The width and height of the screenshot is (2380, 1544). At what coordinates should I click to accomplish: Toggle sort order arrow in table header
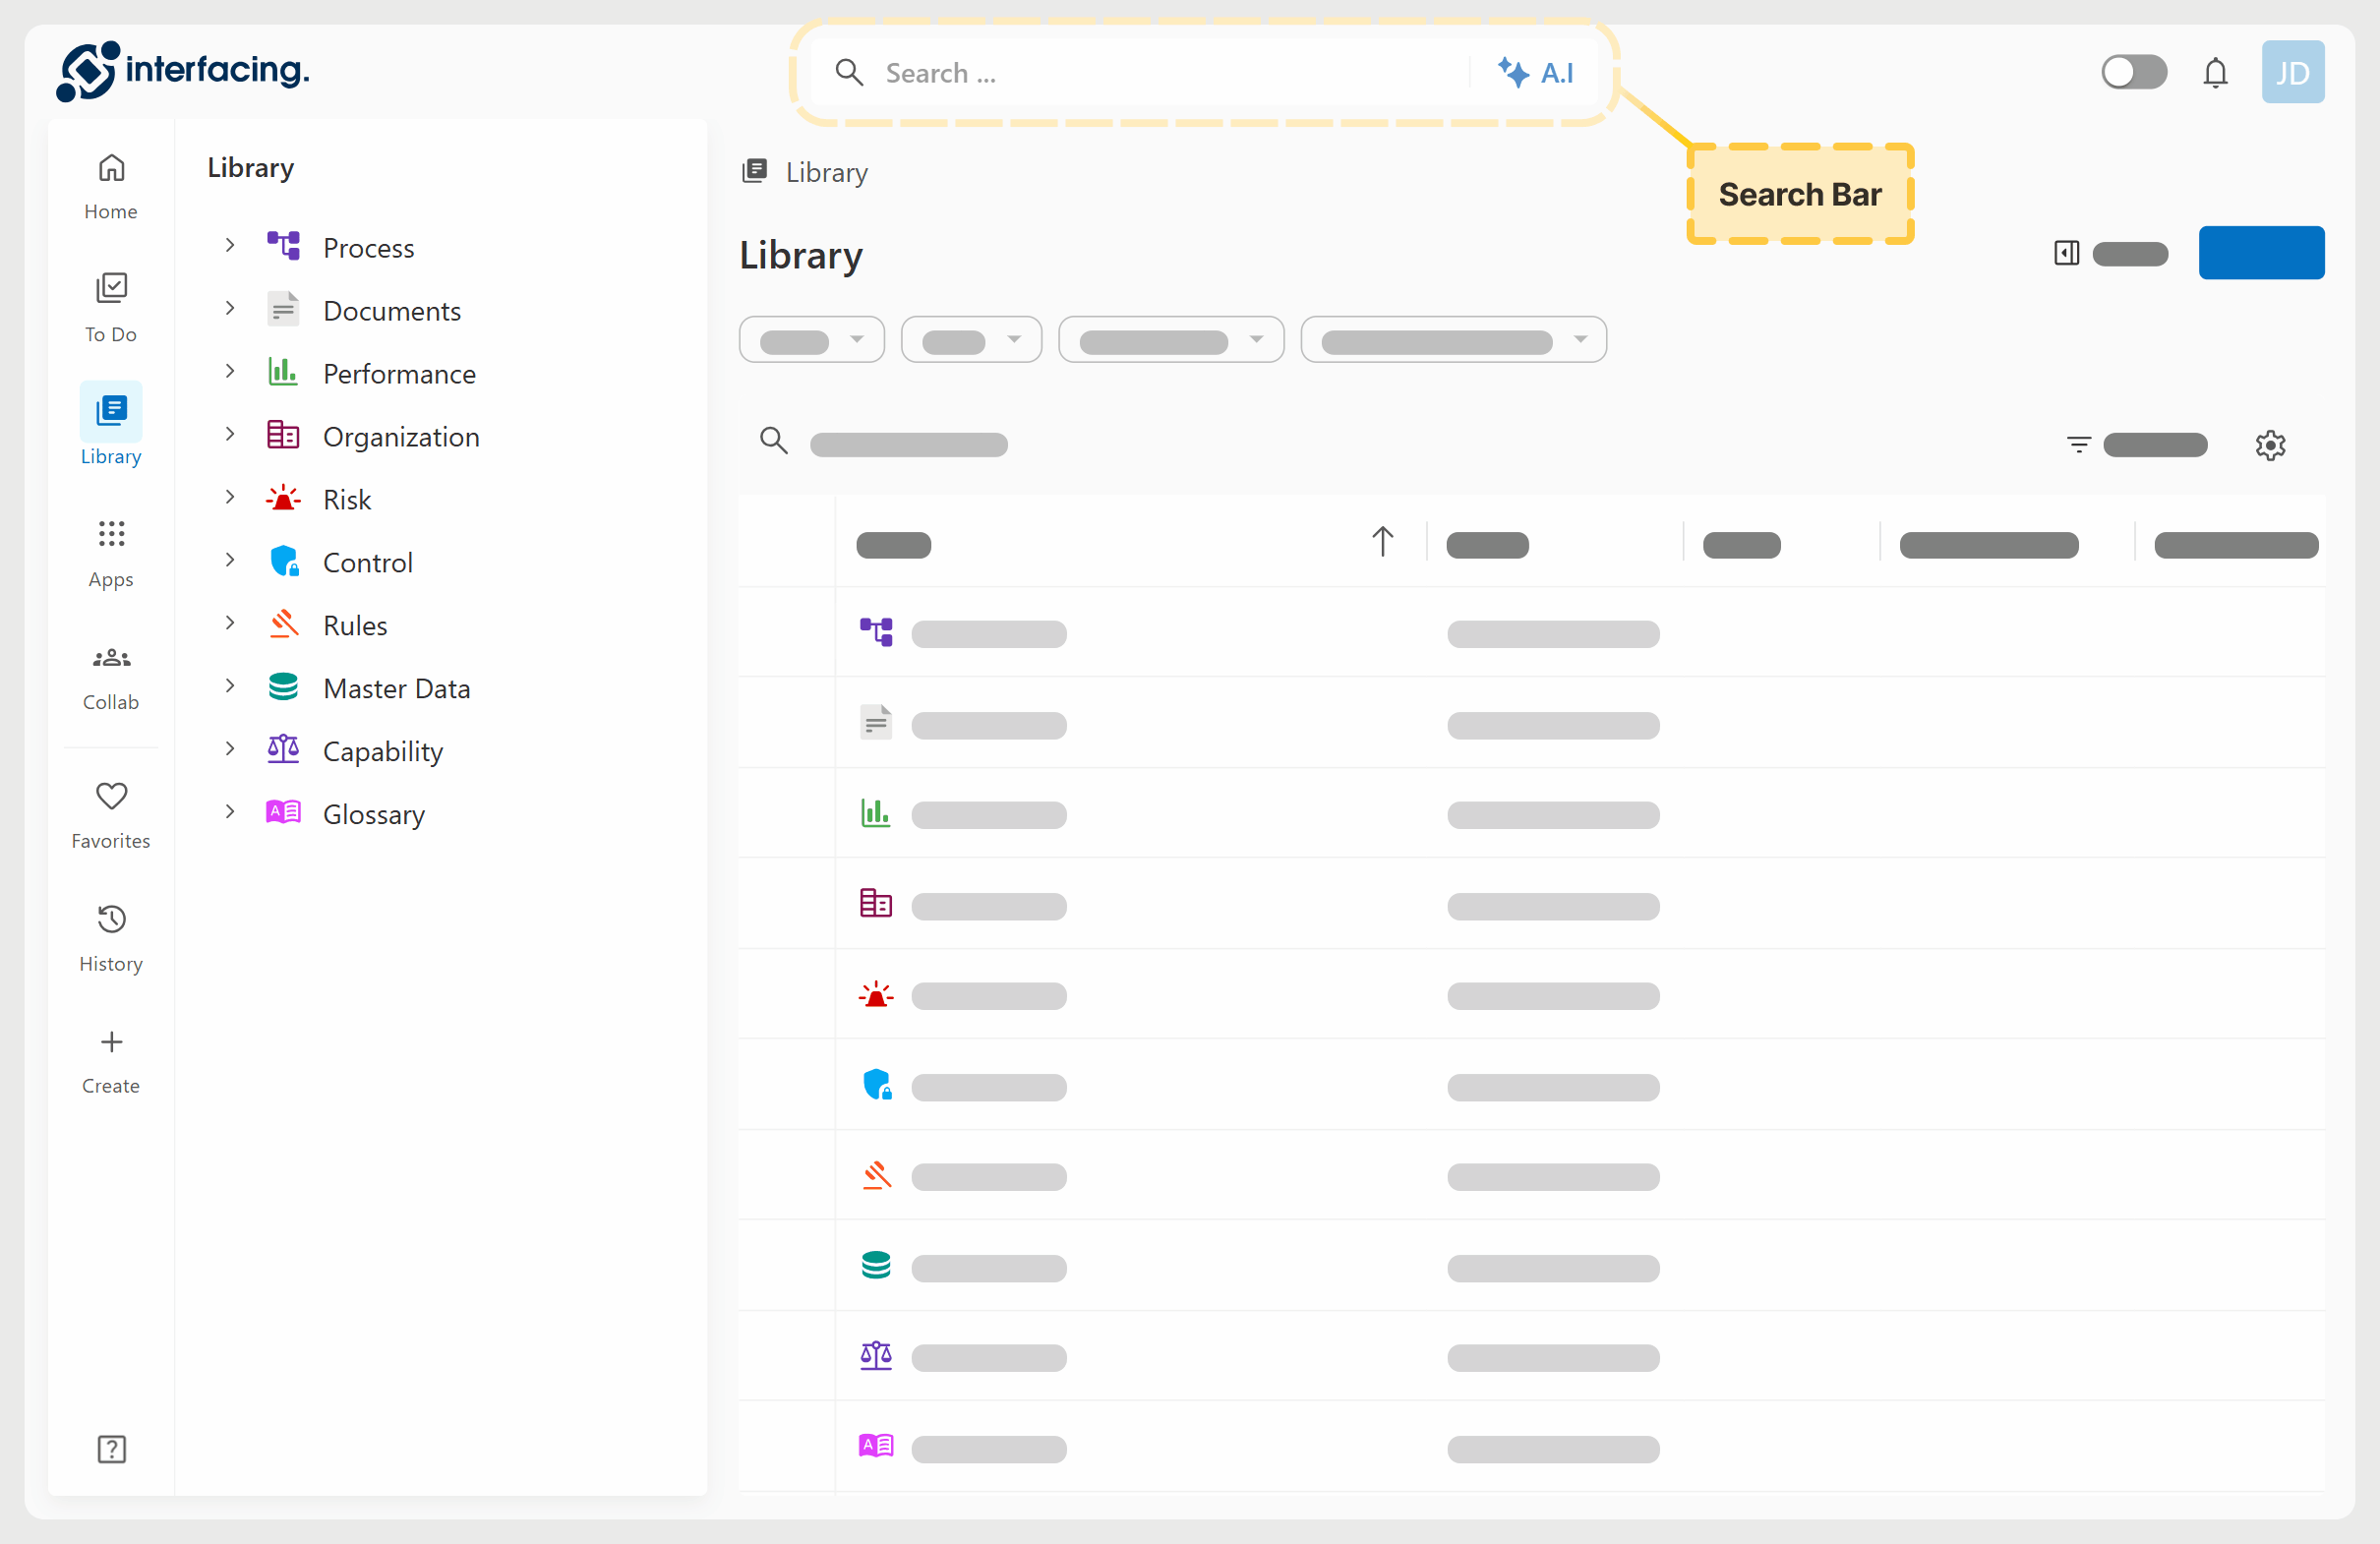tap(1382, 542)
